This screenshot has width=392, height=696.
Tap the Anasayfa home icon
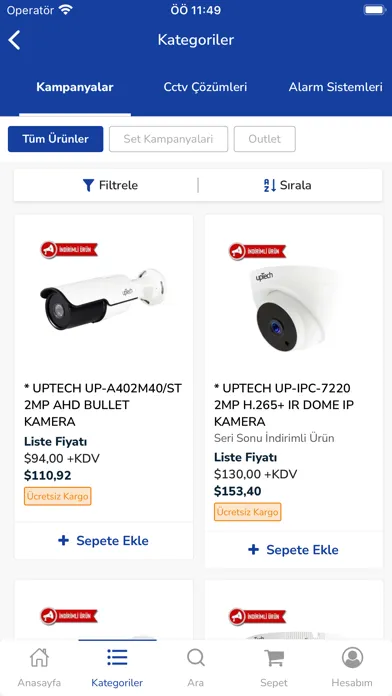pos(39,657)
